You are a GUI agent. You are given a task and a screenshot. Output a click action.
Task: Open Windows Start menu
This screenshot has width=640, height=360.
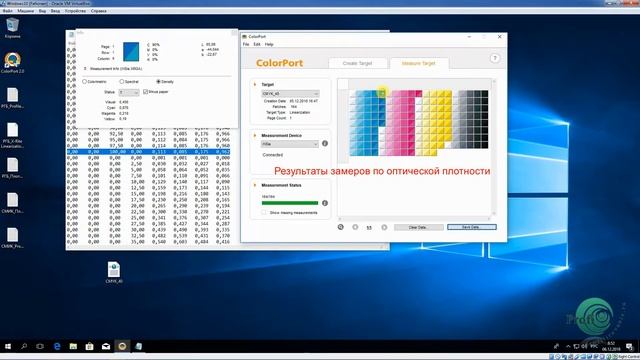click(x=8, y=346)
